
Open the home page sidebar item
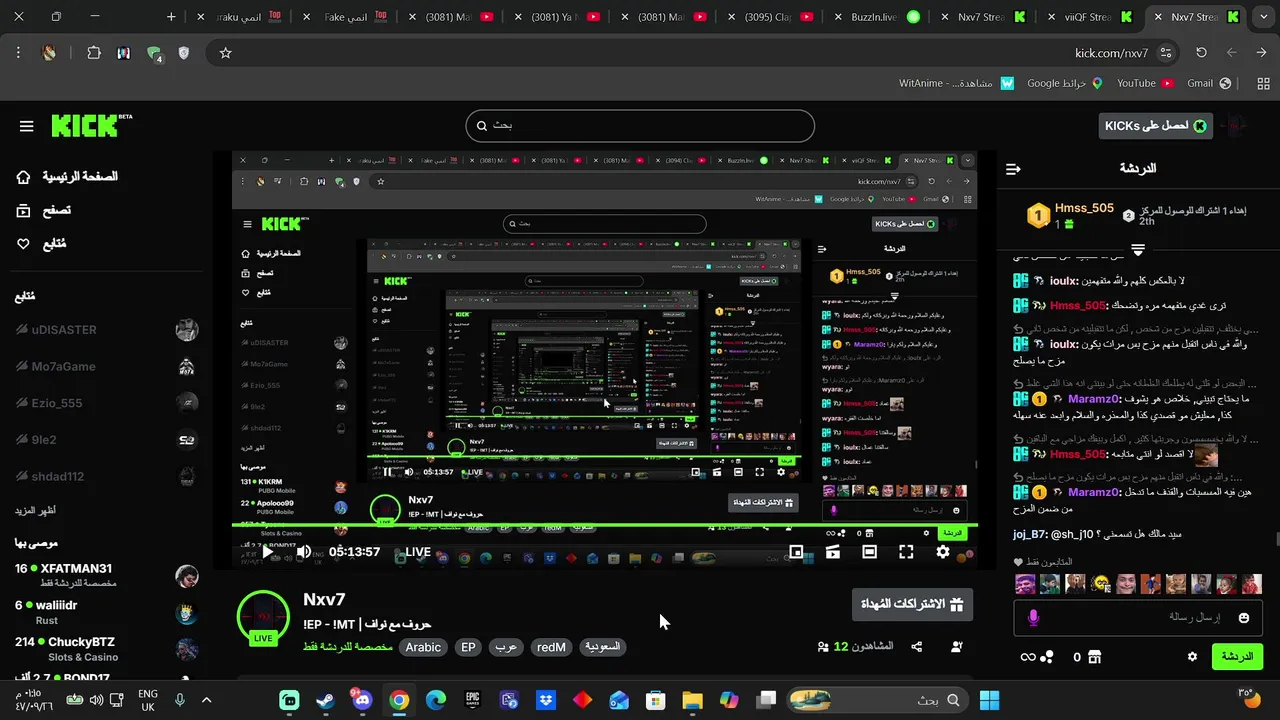pos(68,177)
